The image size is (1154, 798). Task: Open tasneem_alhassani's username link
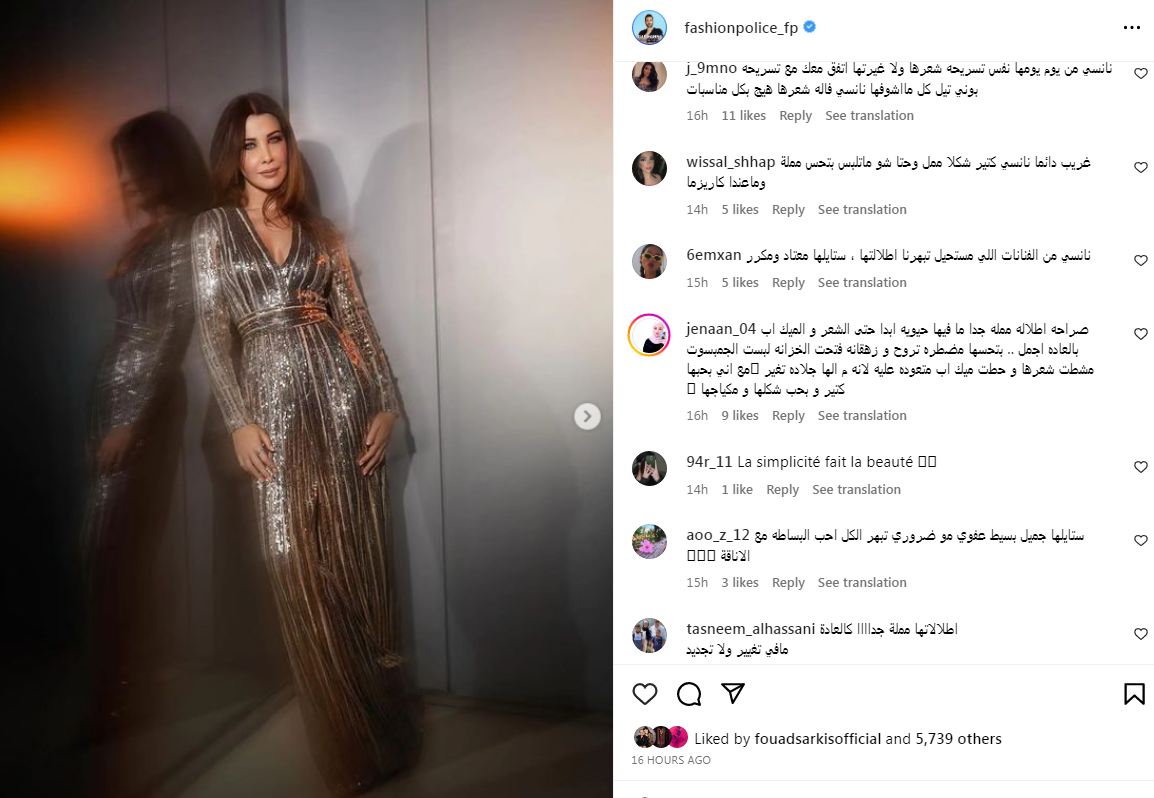[751, 629]
